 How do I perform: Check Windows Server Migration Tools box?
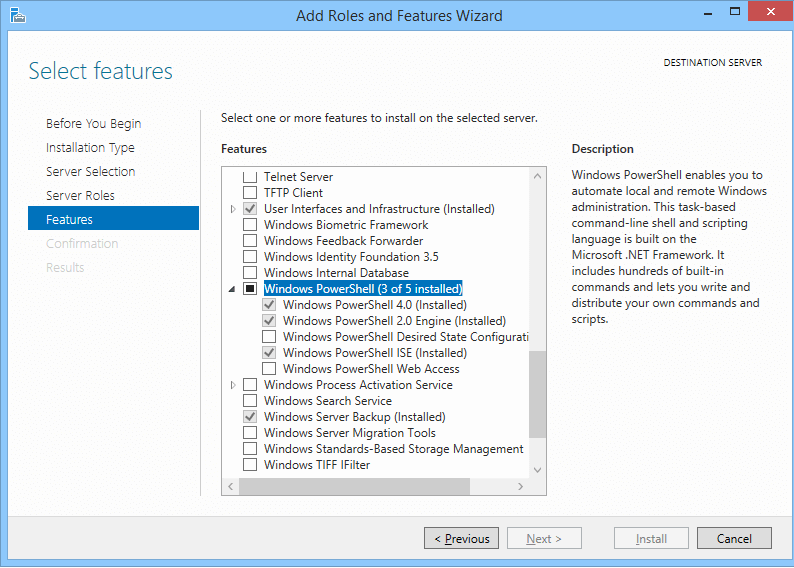(250, 432)
